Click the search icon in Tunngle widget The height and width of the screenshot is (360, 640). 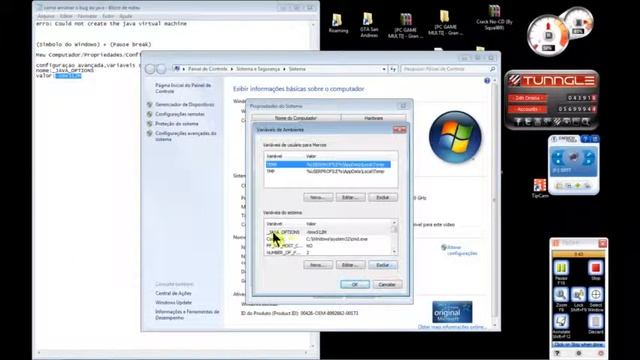click(585, 121)
